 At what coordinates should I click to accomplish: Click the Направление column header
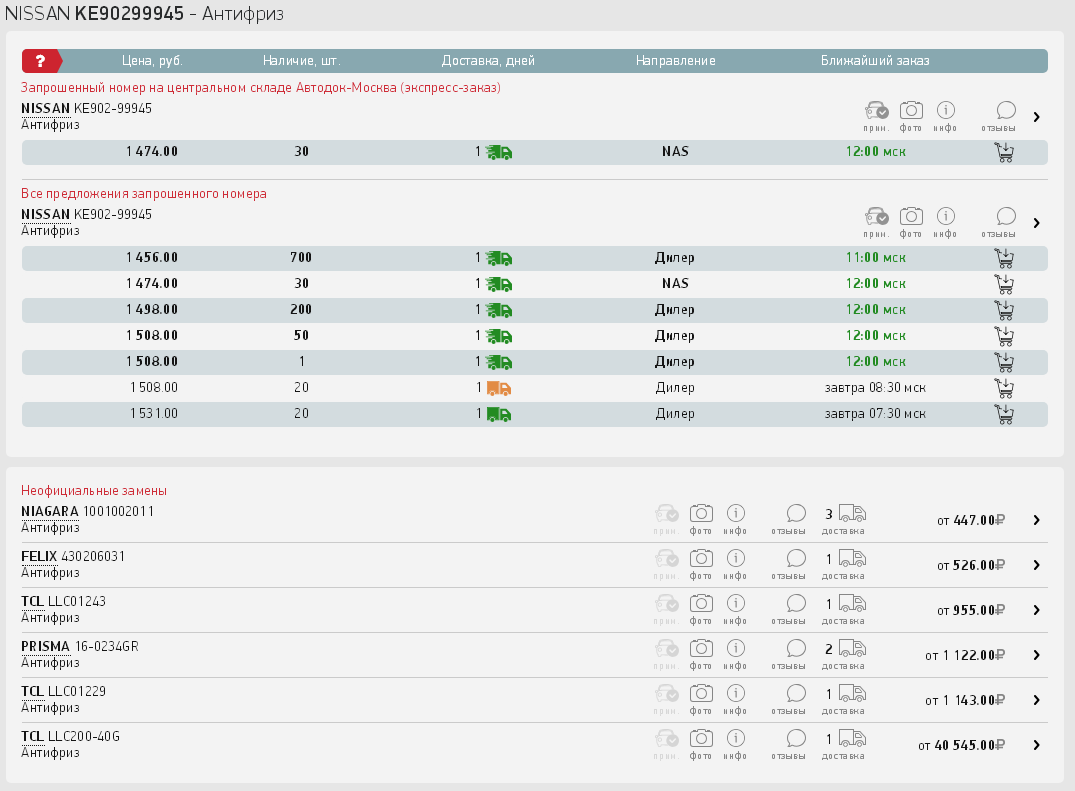pos(675,61)
